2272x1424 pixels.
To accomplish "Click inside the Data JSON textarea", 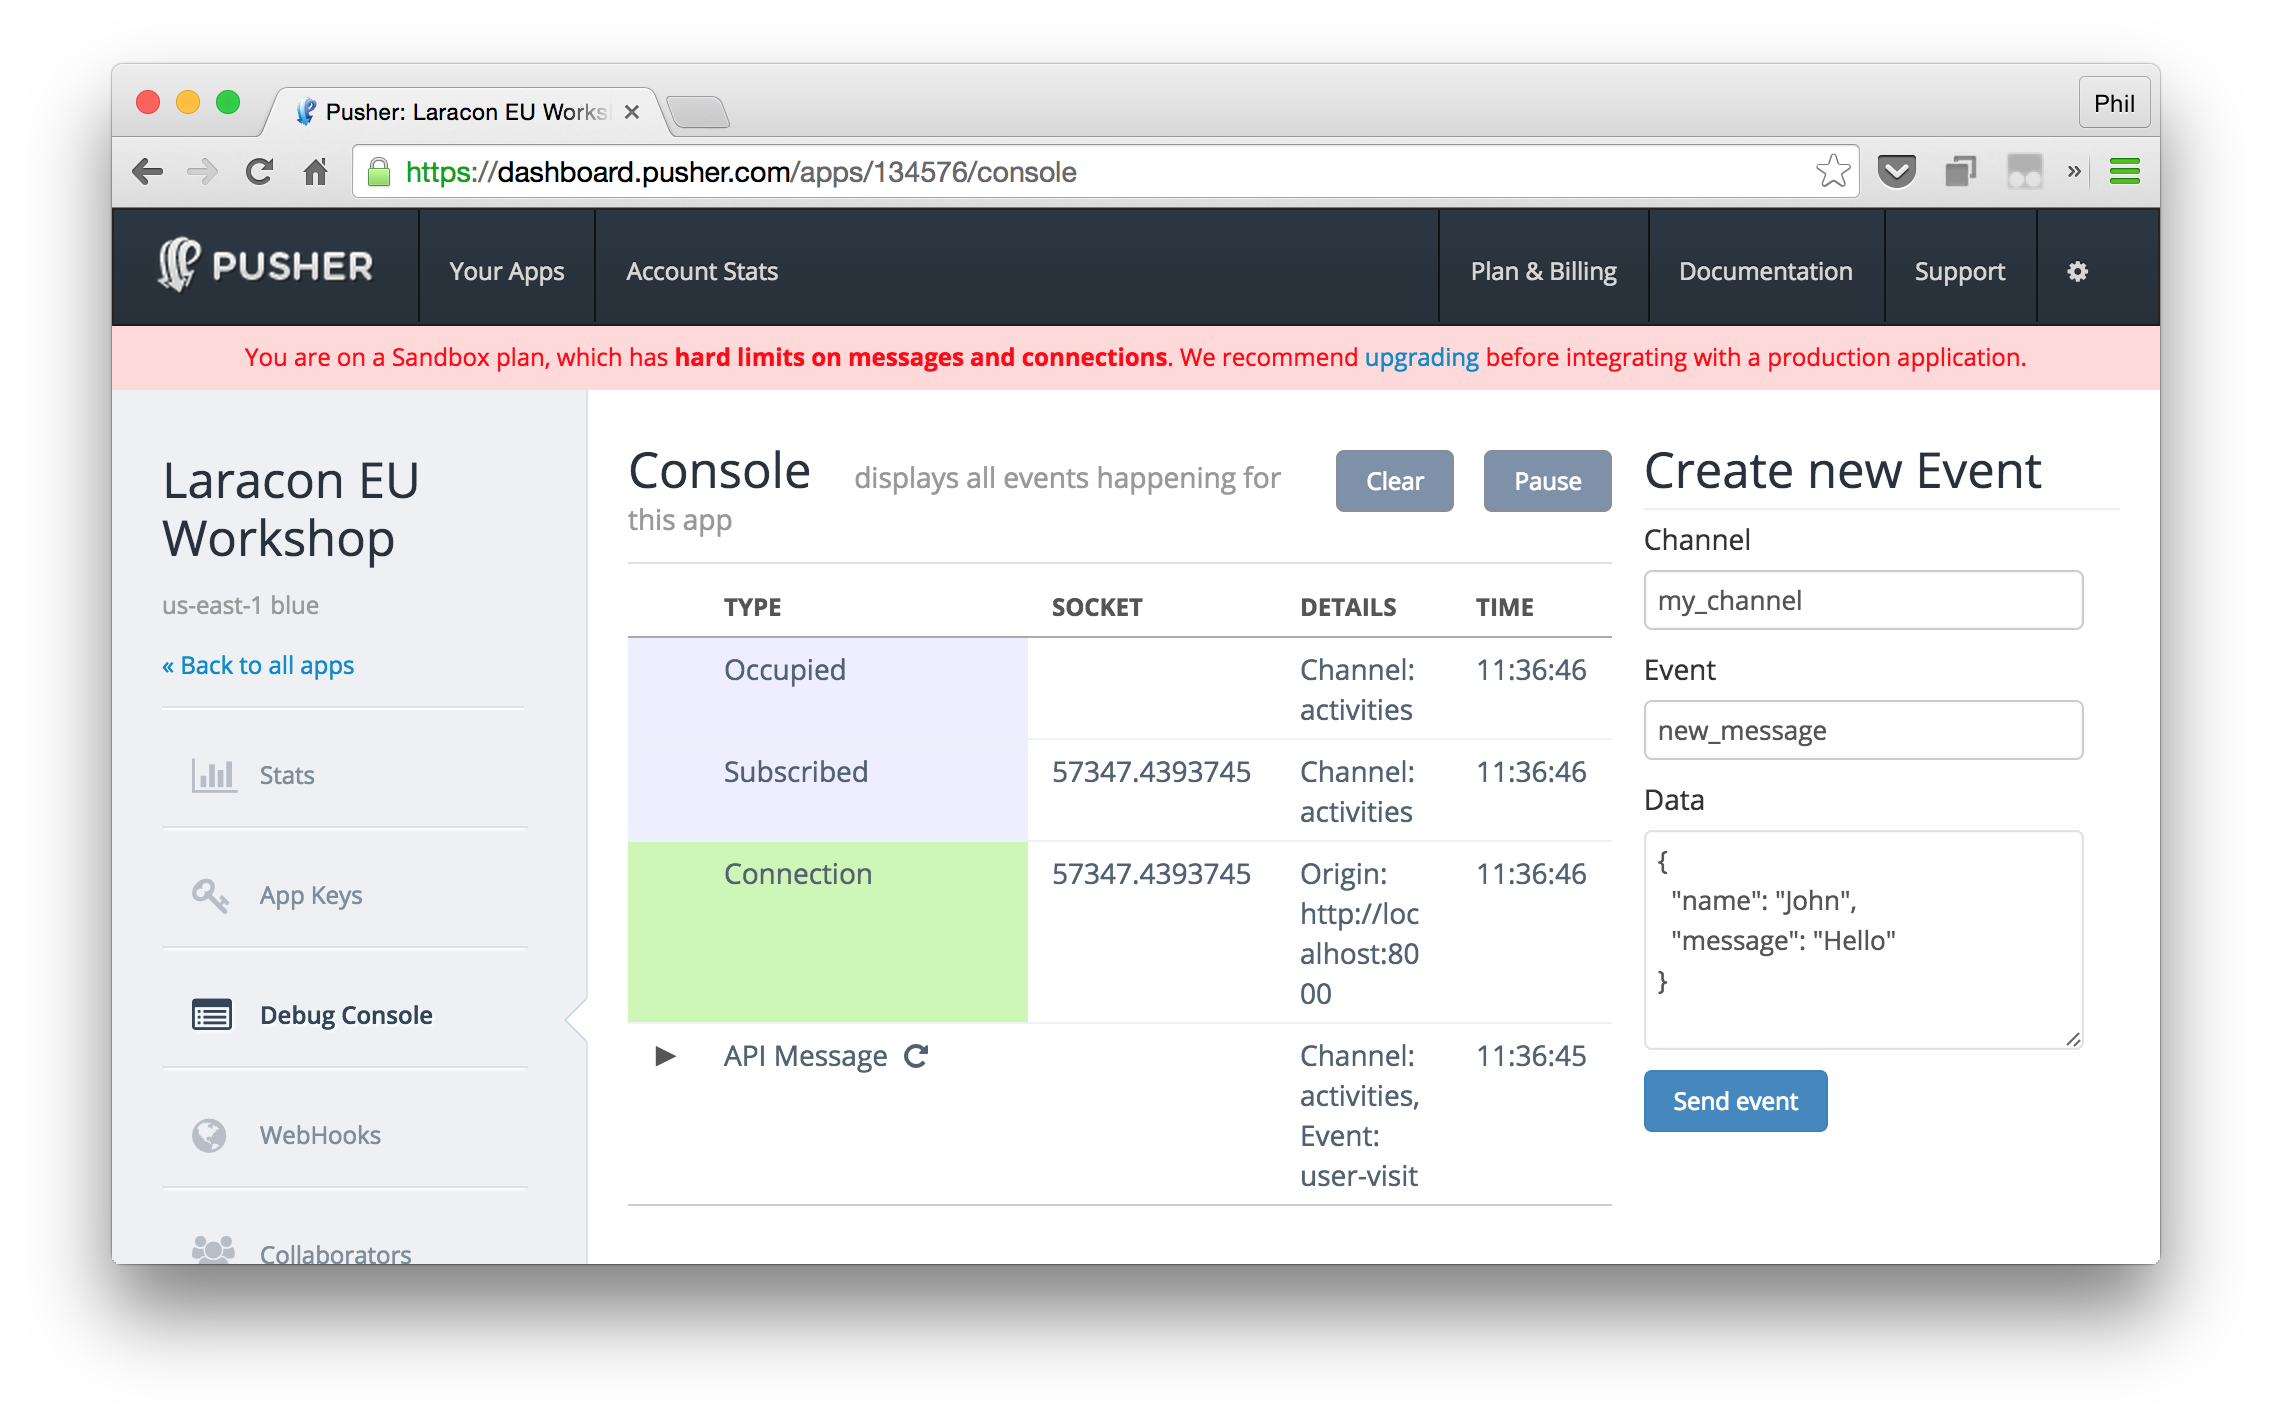I will pyautogui.click(x=1864, y=940).
